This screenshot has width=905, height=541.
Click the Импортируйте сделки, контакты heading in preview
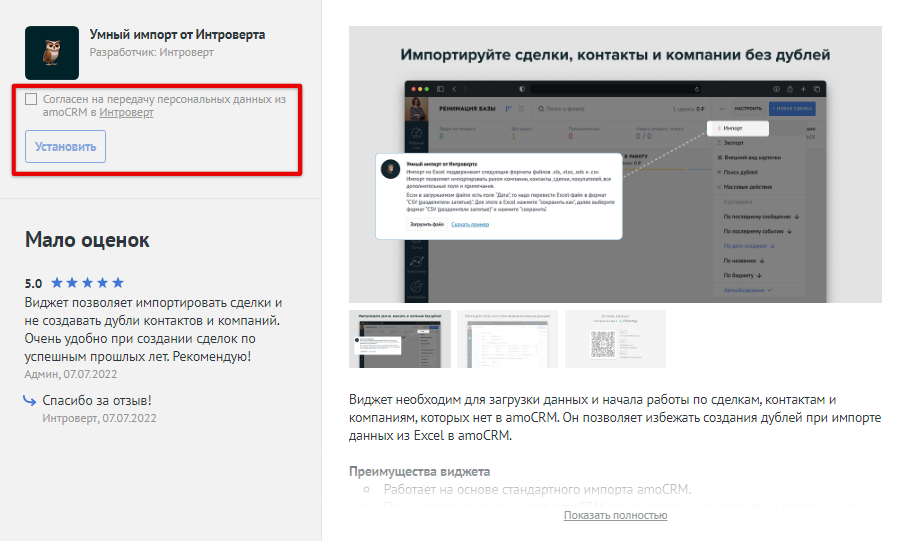615,55
